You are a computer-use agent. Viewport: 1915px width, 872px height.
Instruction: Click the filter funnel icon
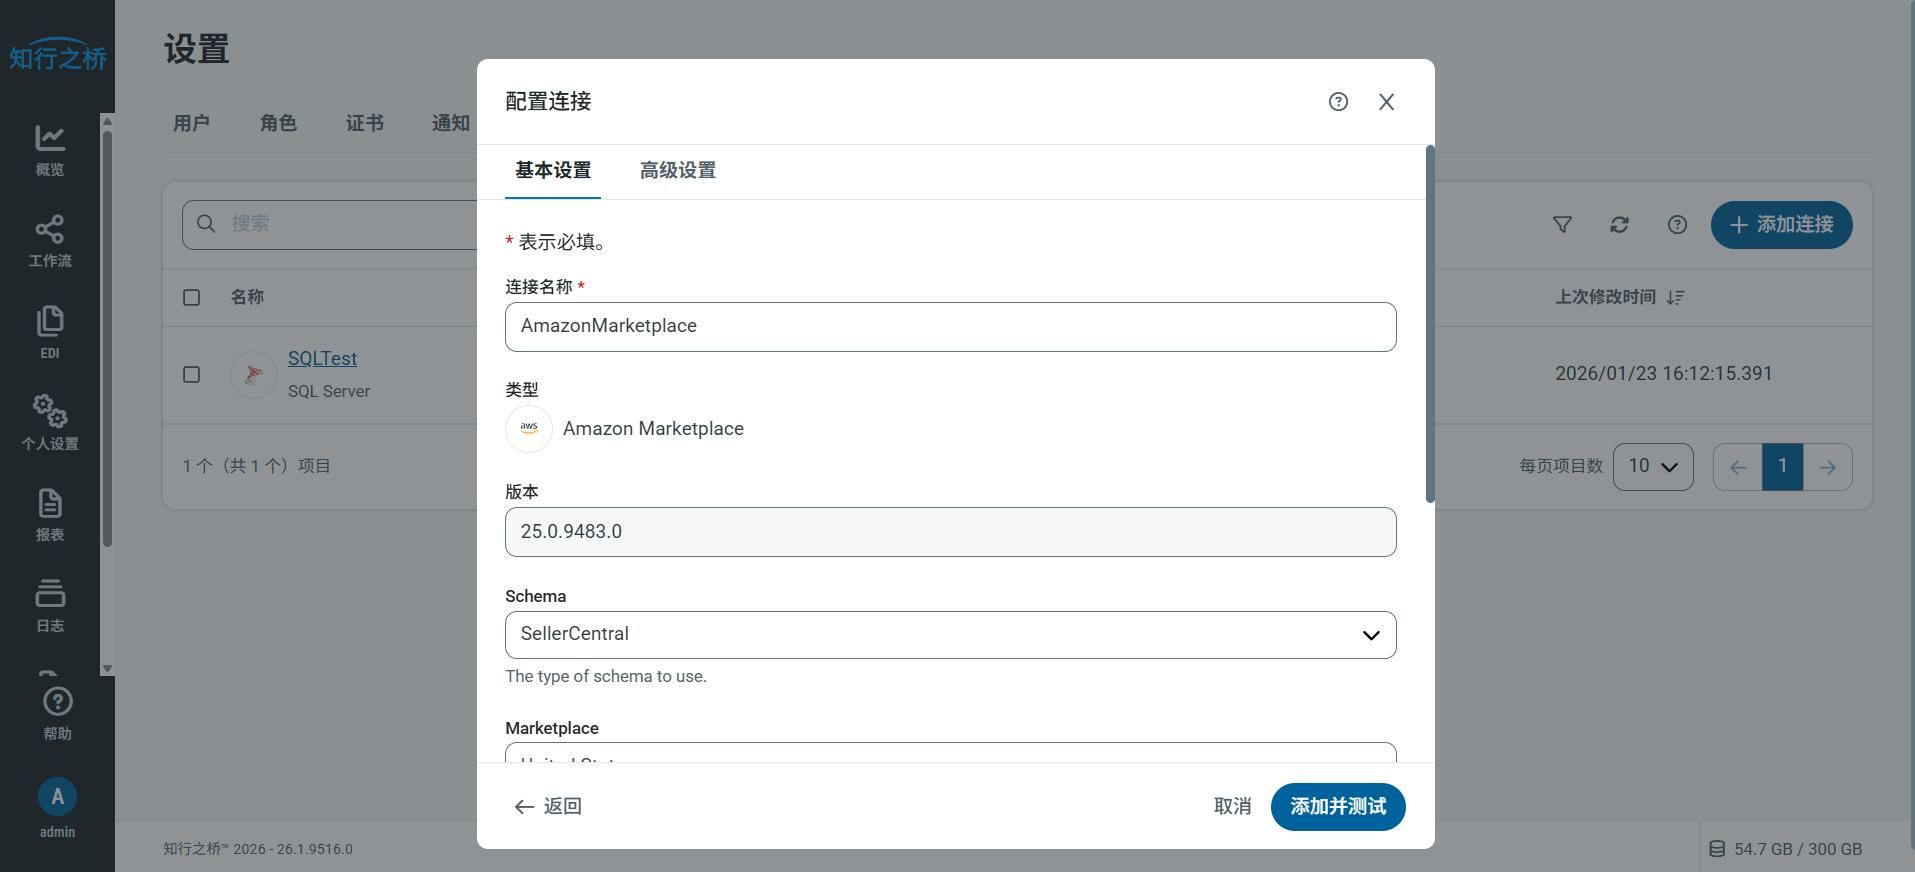(x=1562, y=225)
